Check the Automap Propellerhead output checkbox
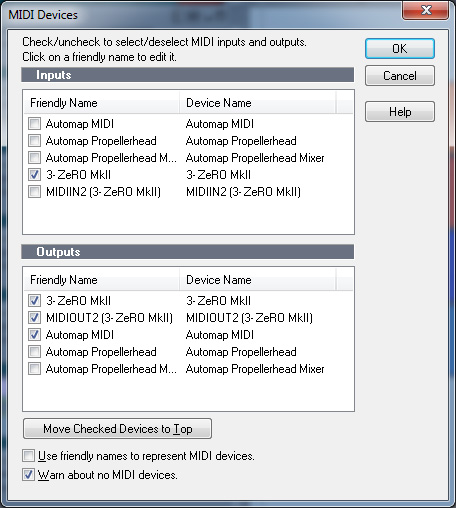 [34, 352]
